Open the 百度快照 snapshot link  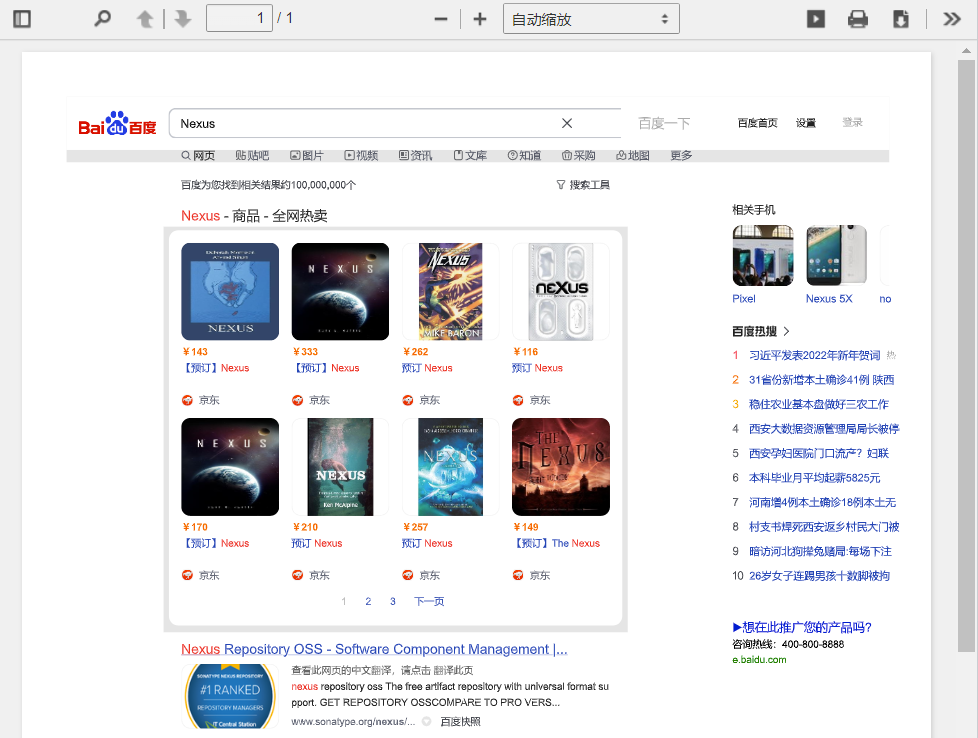(x=460, y=722)
